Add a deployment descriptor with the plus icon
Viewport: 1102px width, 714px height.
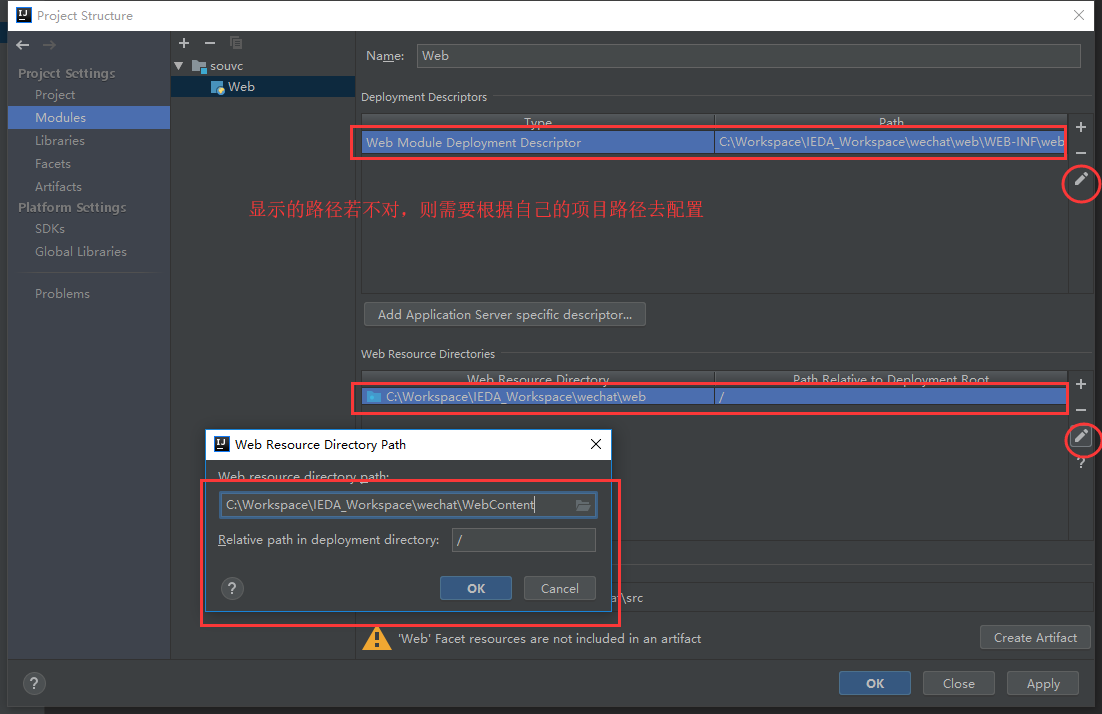pyautogui.click(x=1081, y=127)
